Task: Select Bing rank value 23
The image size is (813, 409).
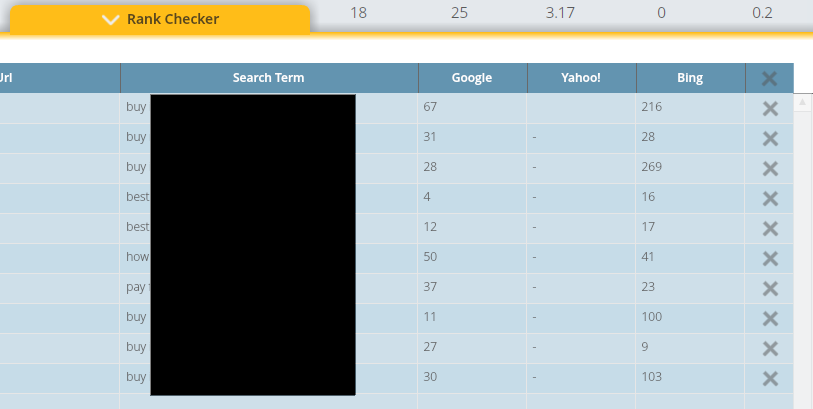Action: pyautogui.click(x=648, y=287)
